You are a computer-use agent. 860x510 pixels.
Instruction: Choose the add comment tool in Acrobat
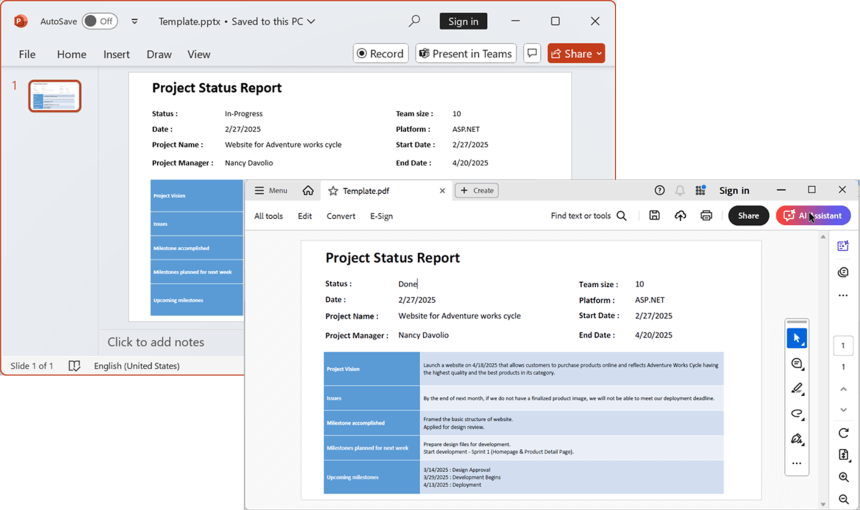coord(796,364)
